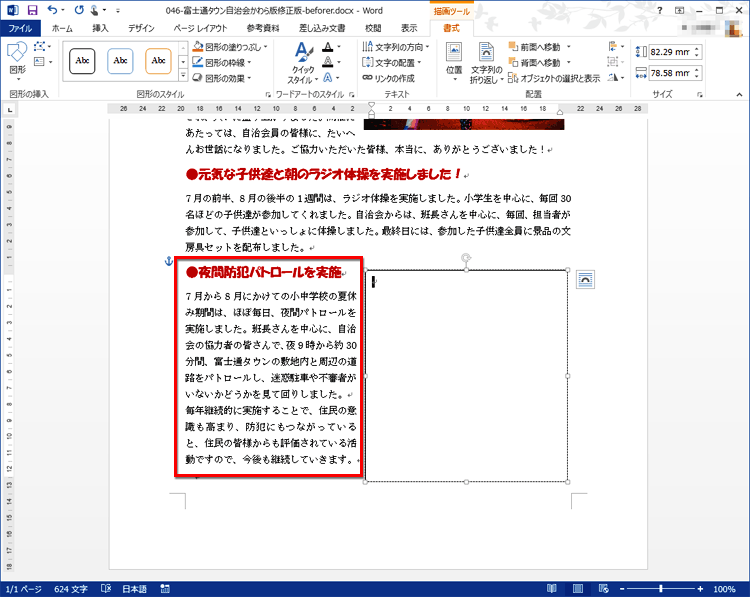
Task: Click リンクの作成 create link button
Action: 388,78
